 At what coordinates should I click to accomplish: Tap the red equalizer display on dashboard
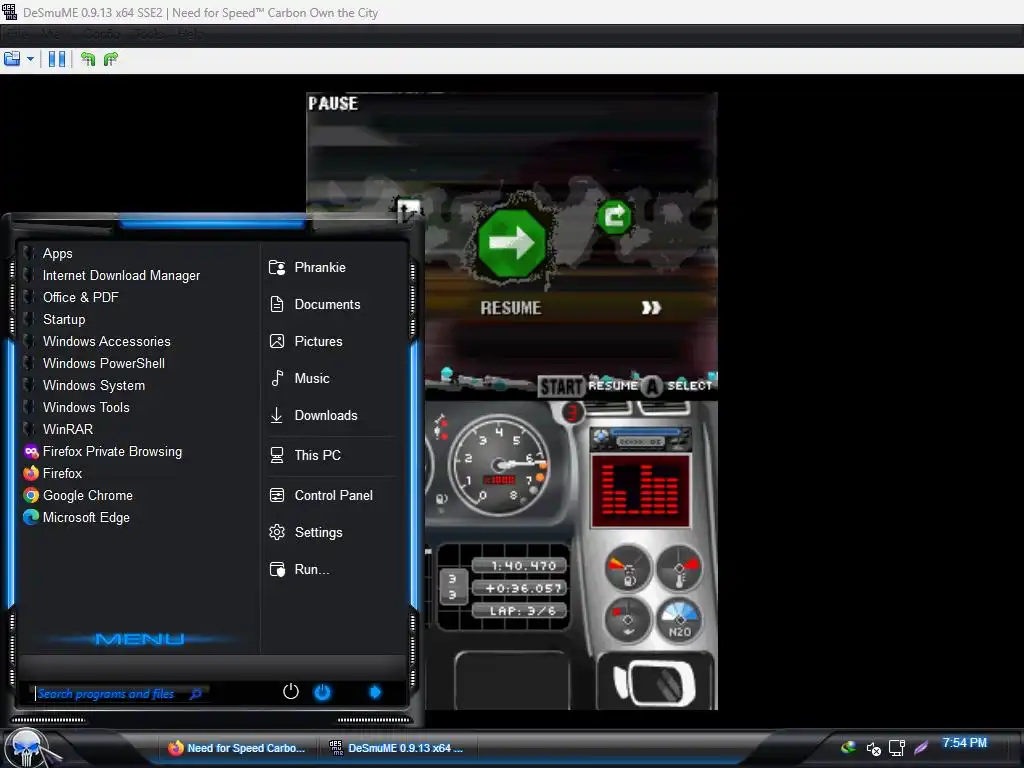pyautogui.click(x=641, y=491)
